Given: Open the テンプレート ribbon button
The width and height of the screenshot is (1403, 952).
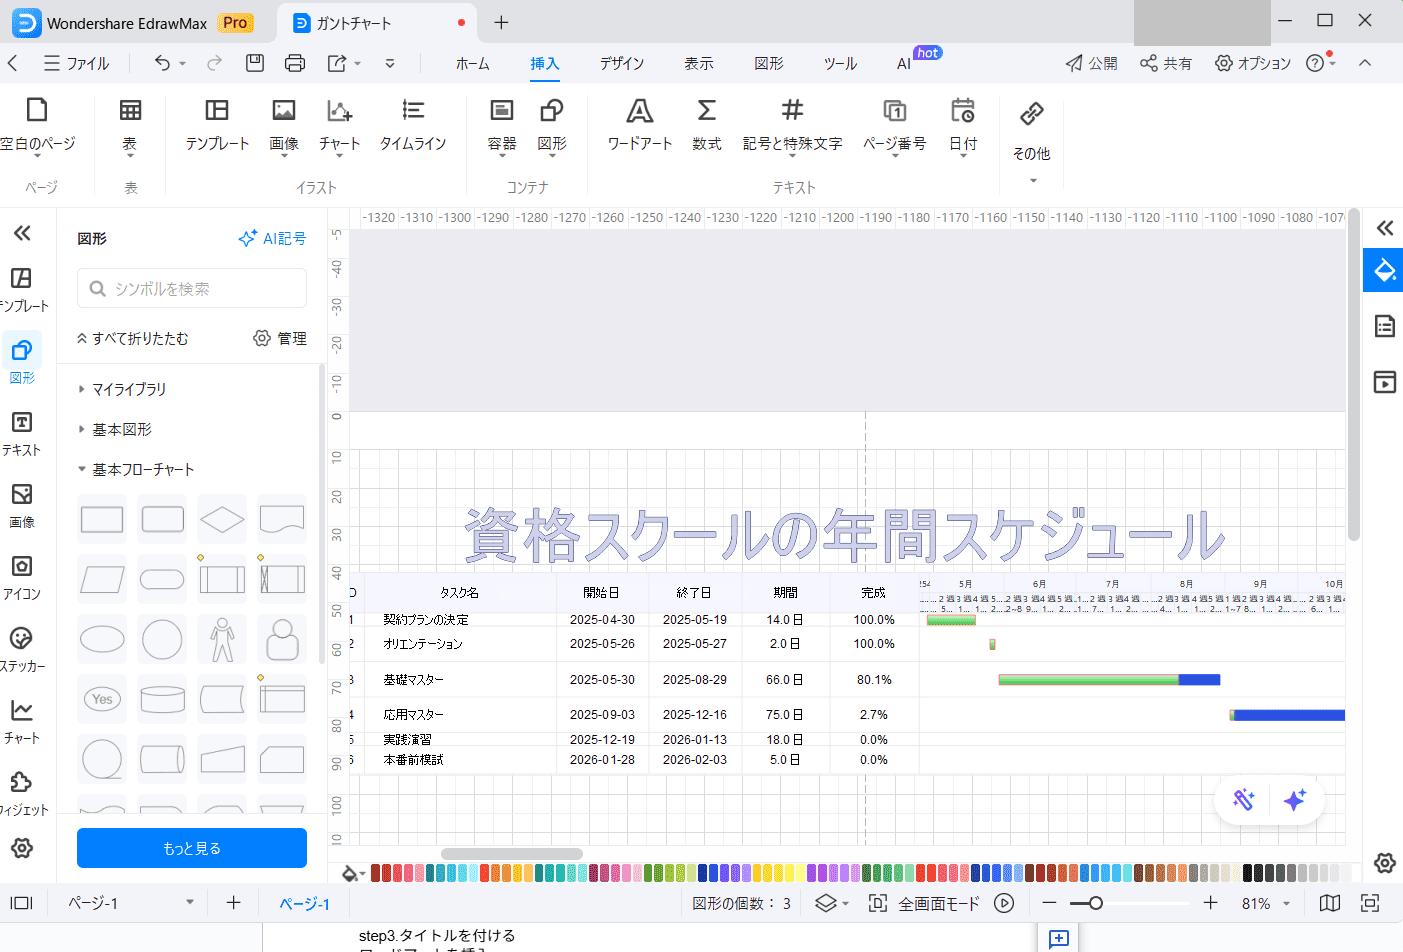Looking at the screenshot, I should (x=217, y=125).
